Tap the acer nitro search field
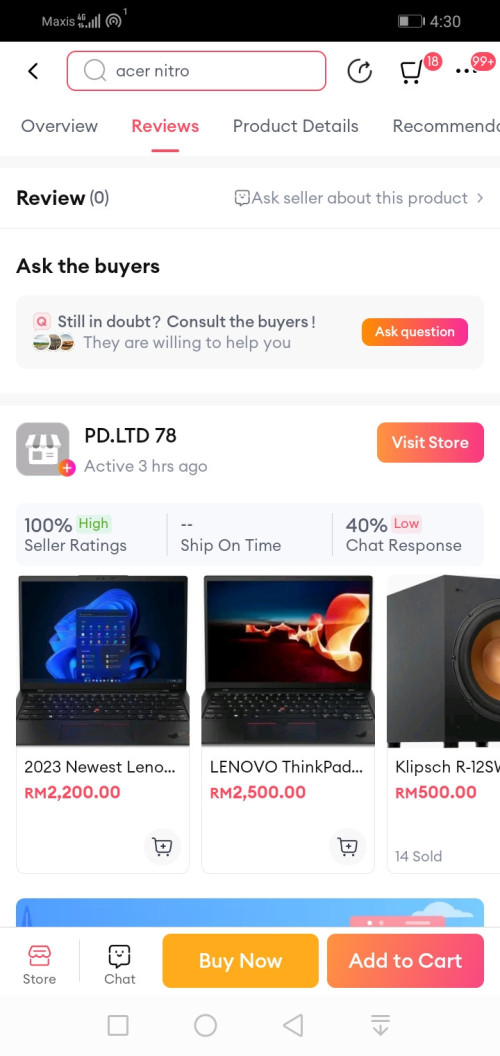Screen dimensions: 500x1056 coord(196,71)
